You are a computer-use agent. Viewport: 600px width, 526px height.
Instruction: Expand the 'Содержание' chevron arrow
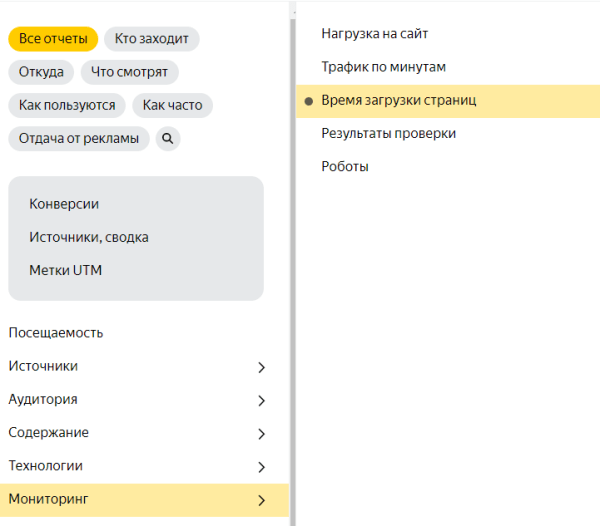[261, 433]
